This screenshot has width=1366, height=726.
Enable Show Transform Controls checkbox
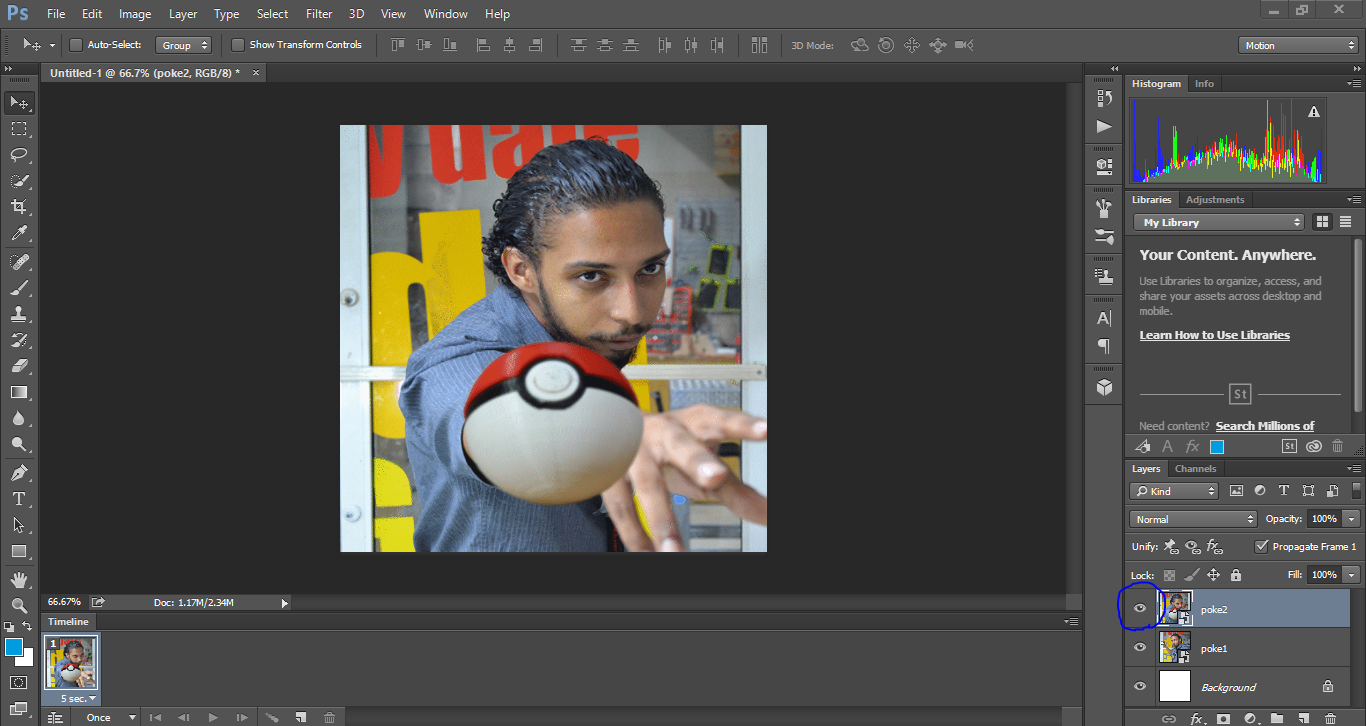238,45
